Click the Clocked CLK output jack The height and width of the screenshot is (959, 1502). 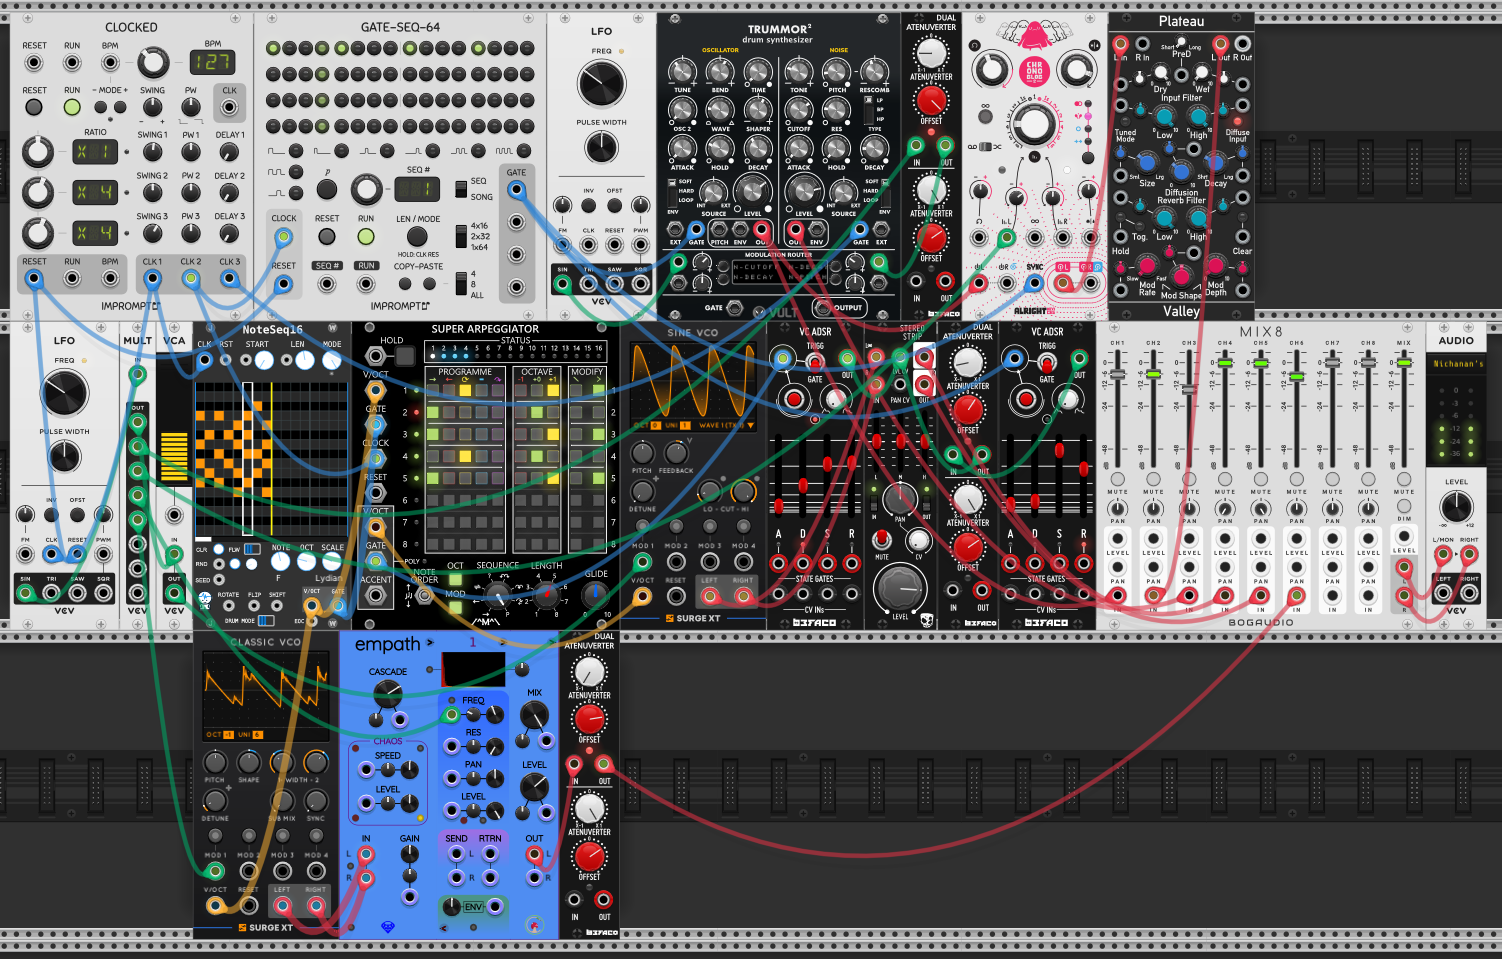click(x=229, y=107)
